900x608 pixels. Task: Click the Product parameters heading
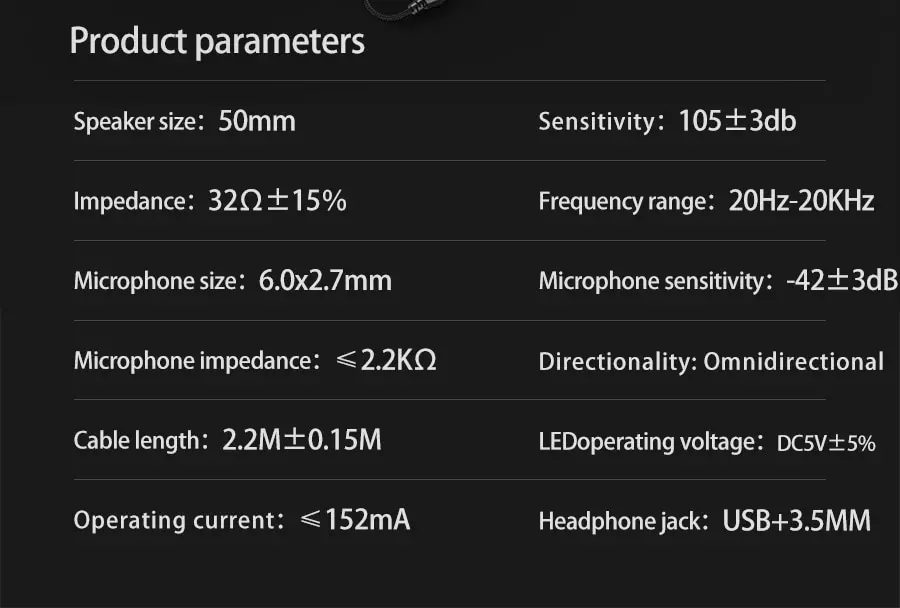coord(217,42)
